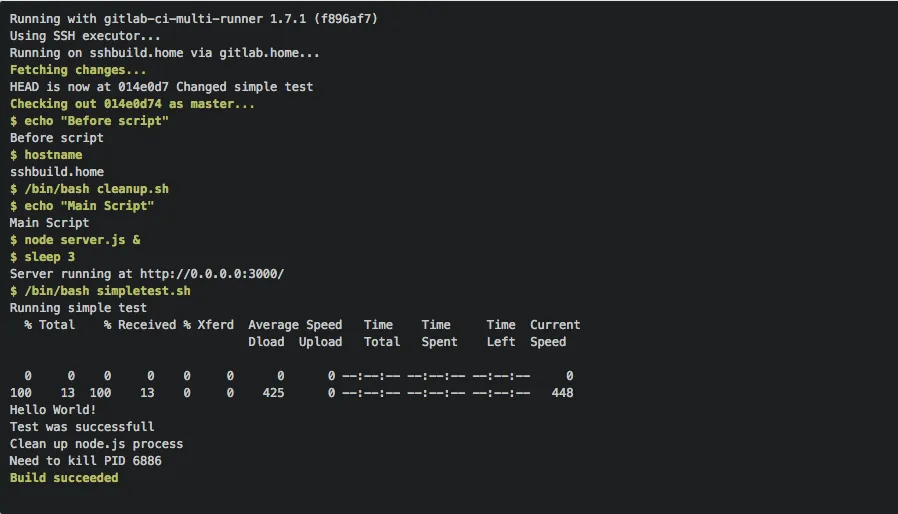898x514 pixels.
Task: Click the "$ hostname" command line
Action: click(46, 155)
